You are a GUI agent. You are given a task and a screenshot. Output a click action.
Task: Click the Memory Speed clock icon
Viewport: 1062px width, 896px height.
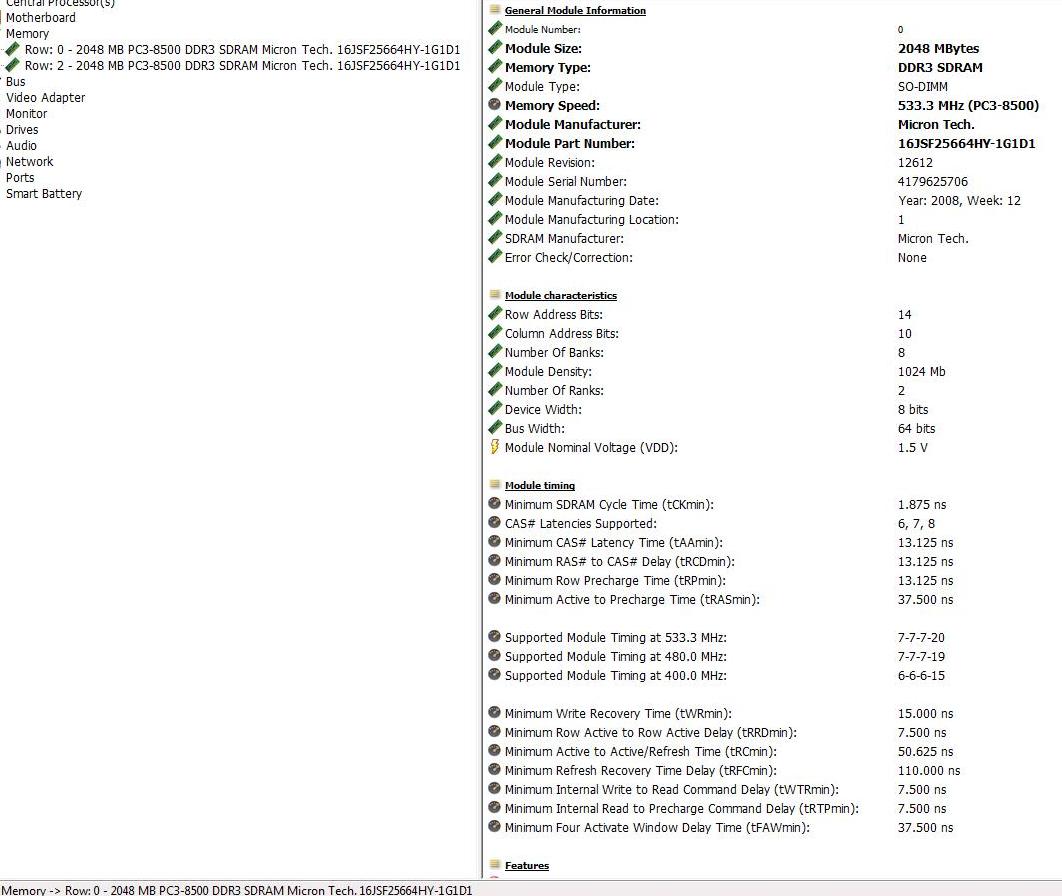click(494, 104)
